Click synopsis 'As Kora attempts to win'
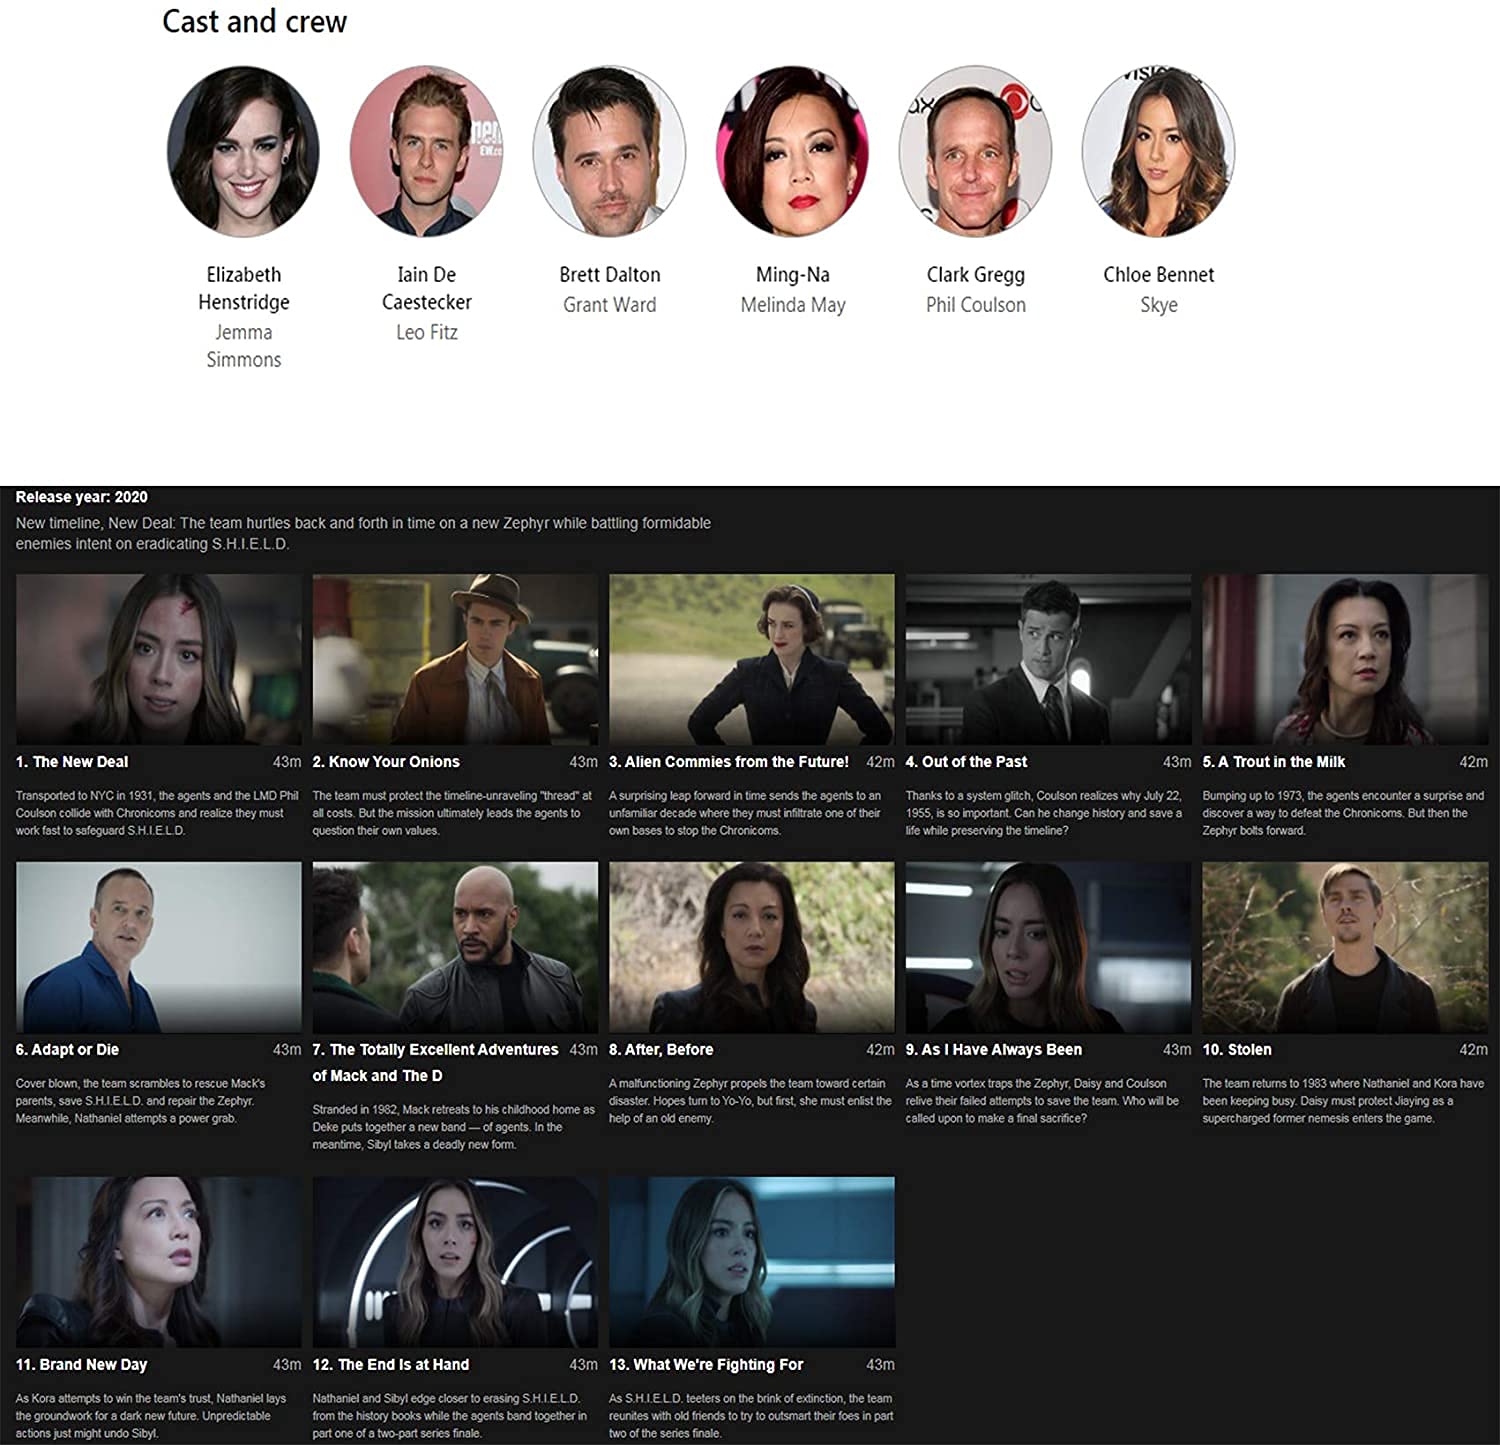The width and height of the screenshot is (1500, 1445). tap(151, 1416)
